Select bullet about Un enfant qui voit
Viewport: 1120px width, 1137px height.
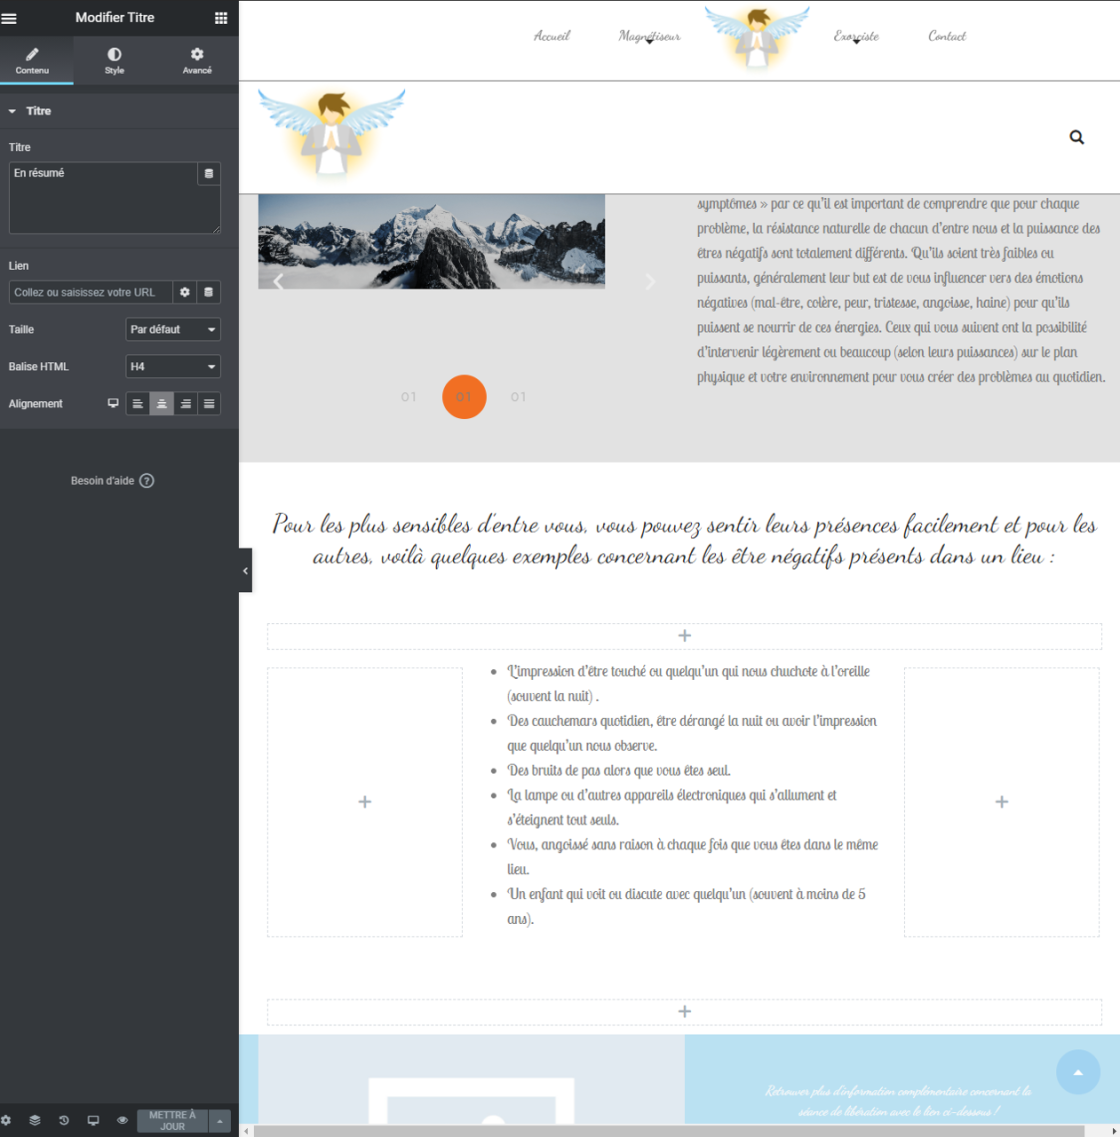click(x=686, y=906)
